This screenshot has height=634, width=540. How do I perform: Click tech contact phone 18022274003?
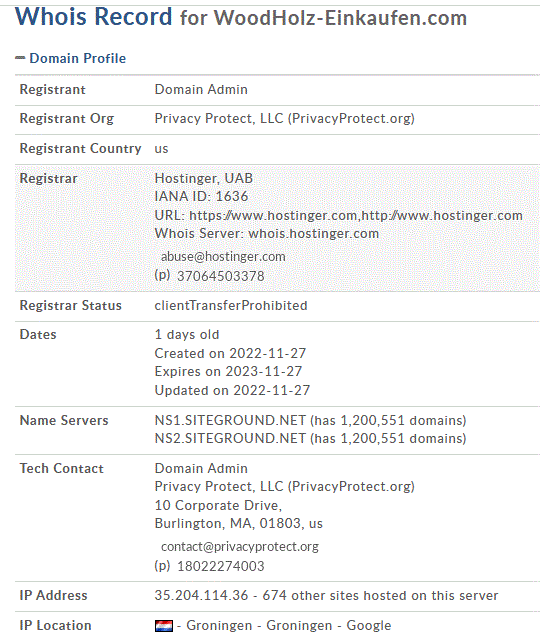tap(221, 566)
